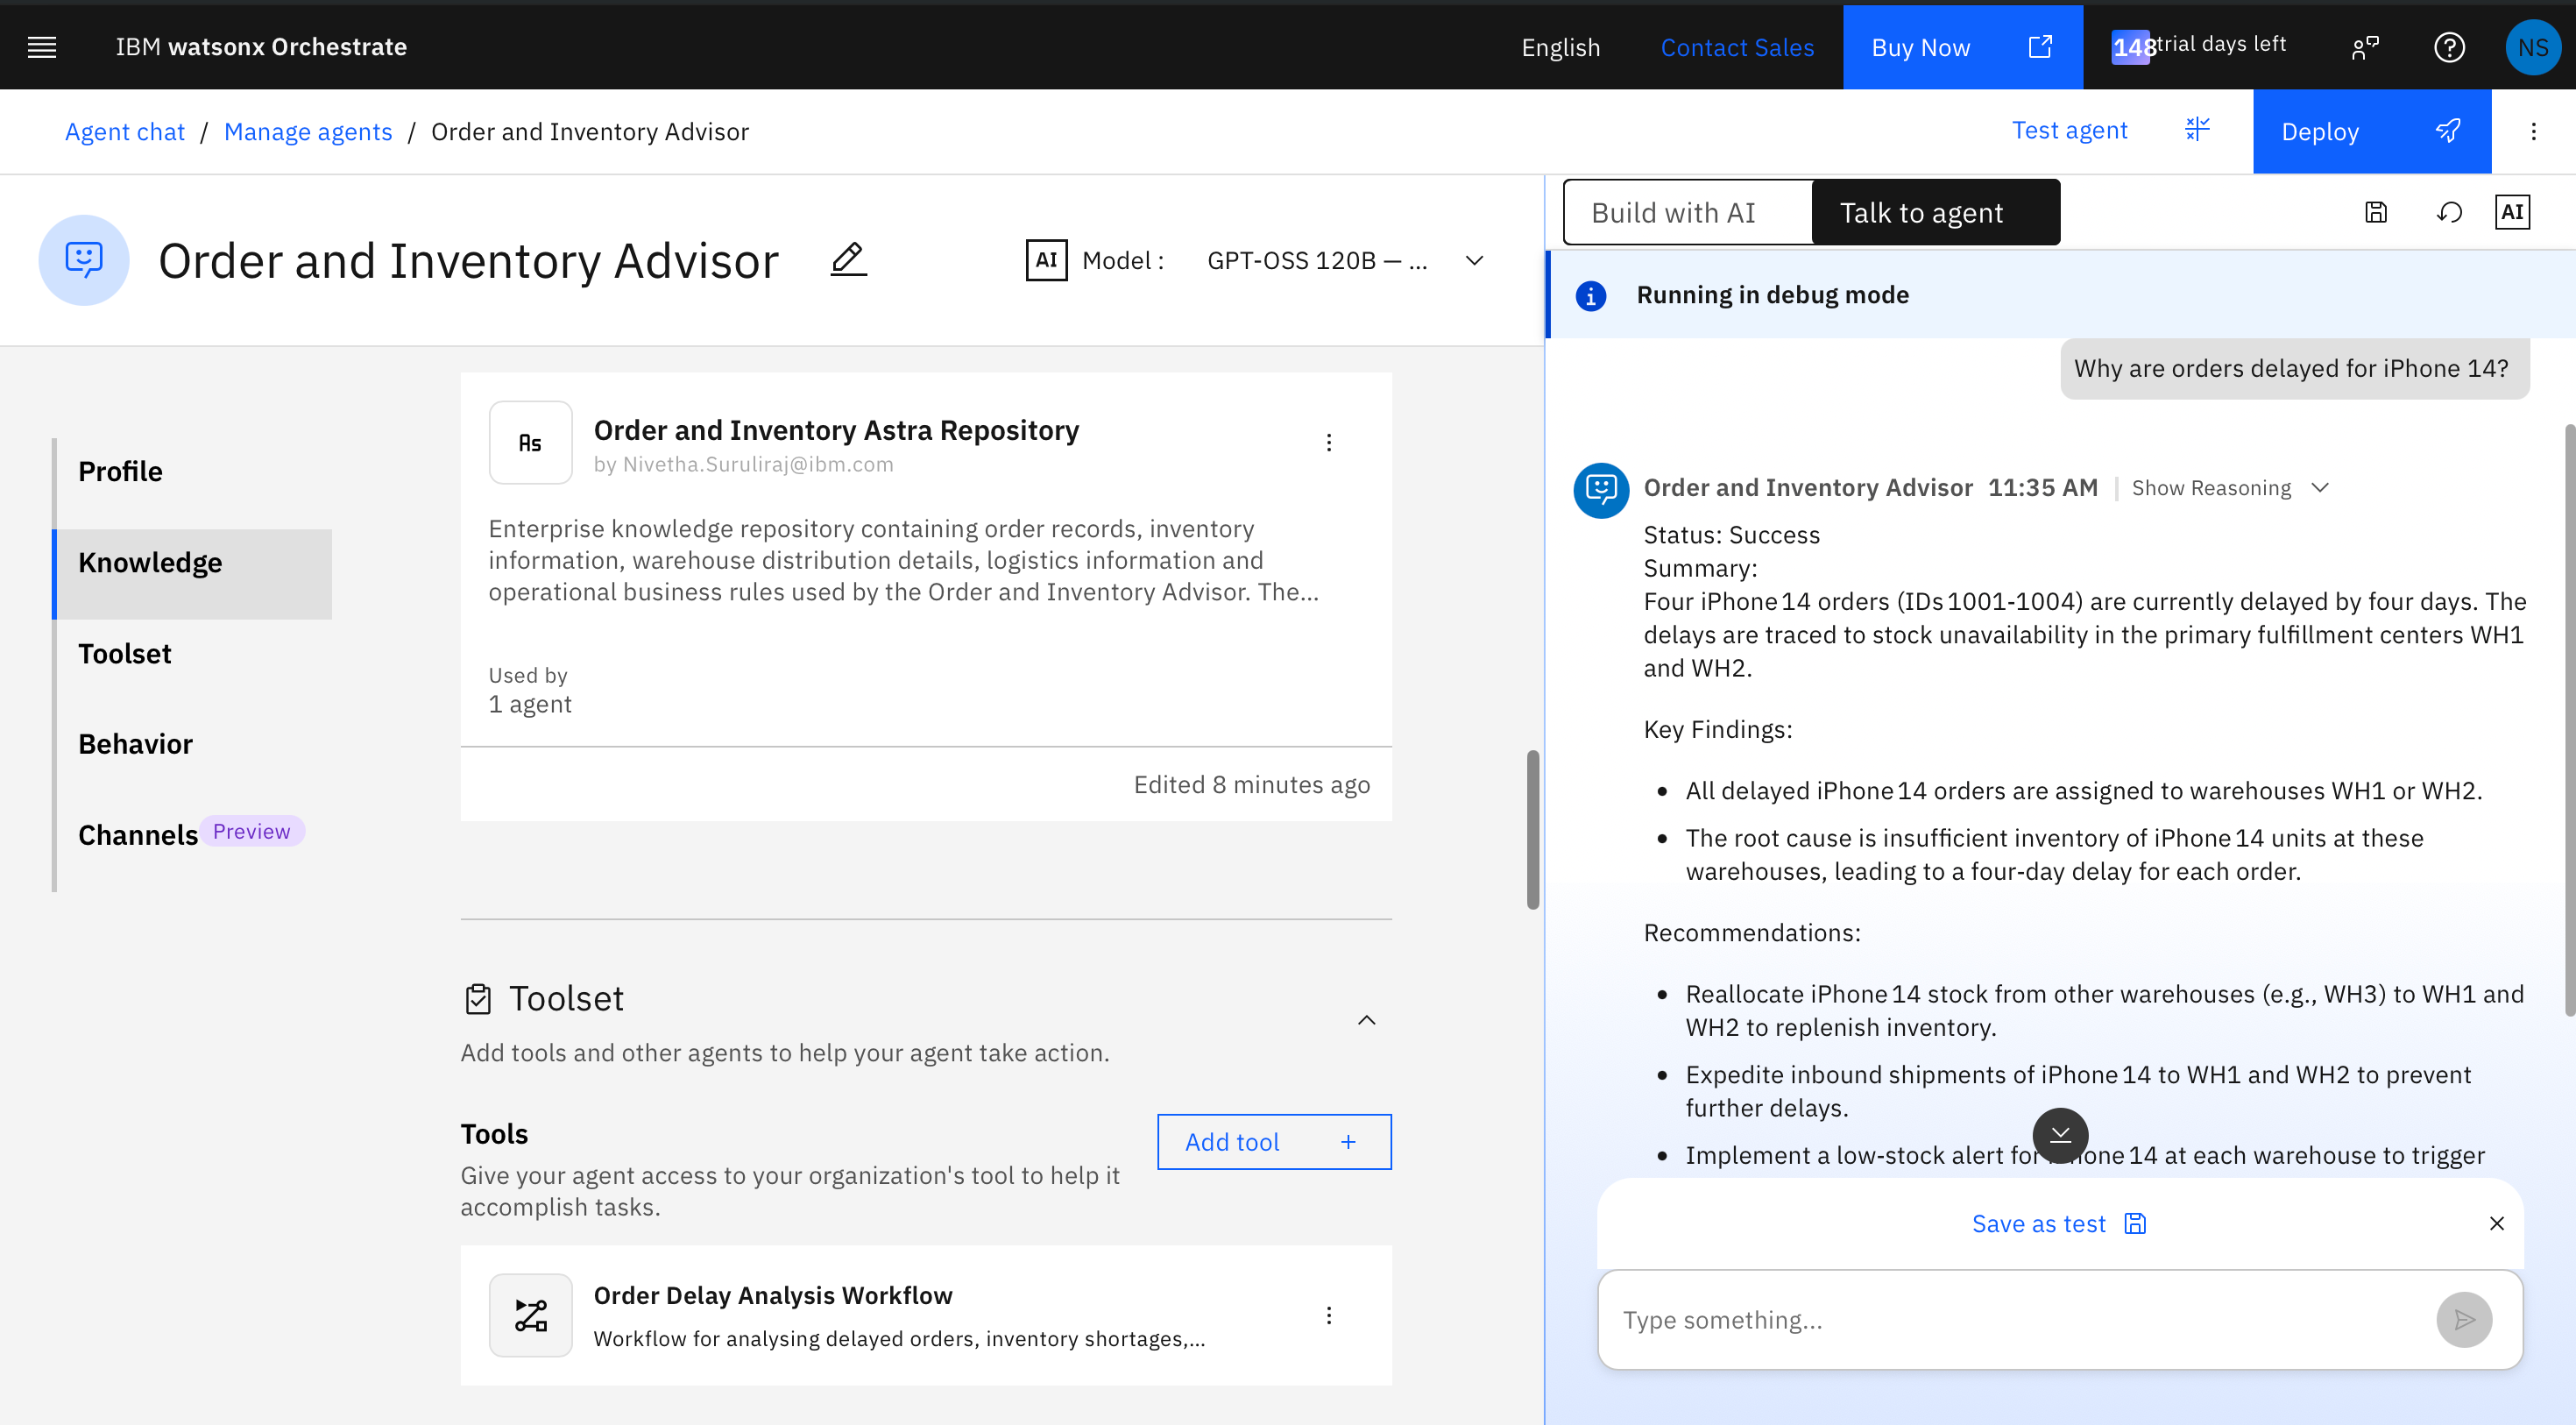2576x1425 pixels.
Task: Click the Order Delay Analysis Workflow icon
Action: coord(530,1315)
